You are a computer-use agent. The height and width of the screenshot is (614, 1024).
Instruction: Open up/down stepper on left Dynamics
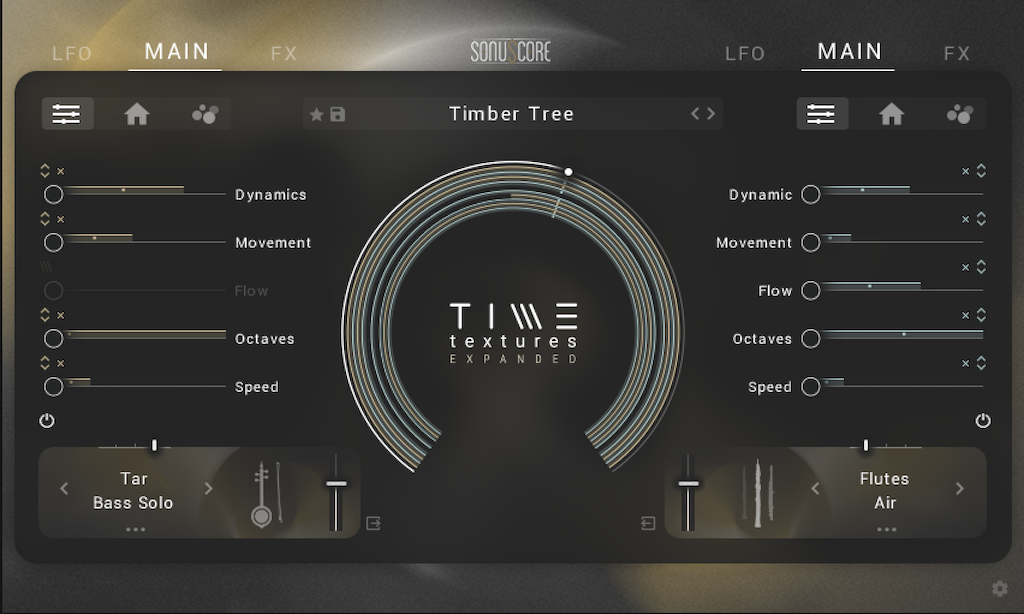tap(45, 170)
